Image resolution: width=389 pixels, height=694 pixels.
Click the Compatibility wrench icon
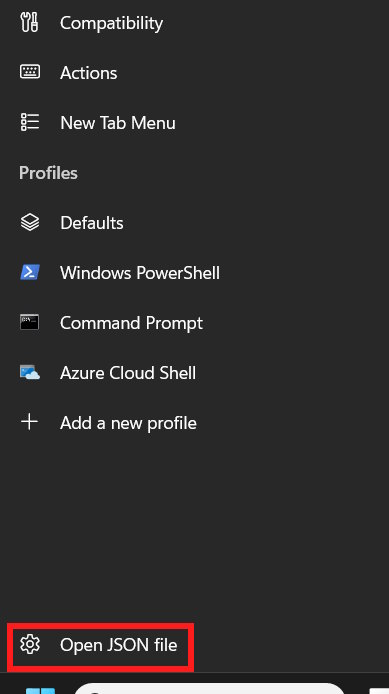[30, 23]
